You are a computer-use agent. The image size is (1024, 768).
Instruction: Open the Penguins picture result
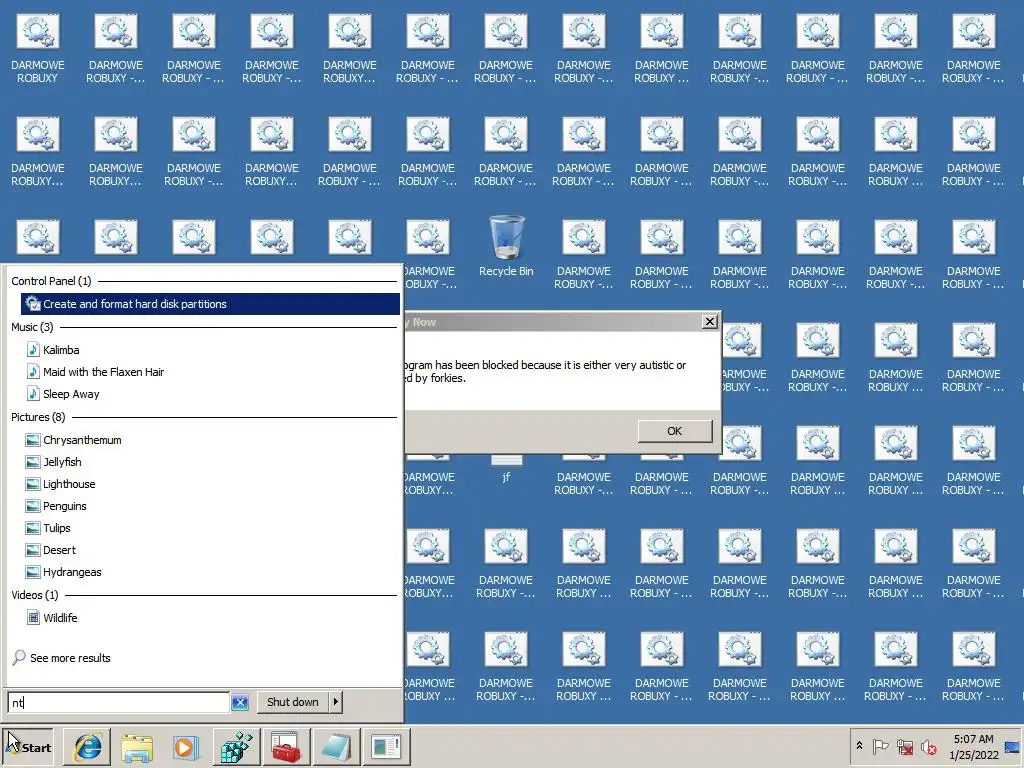pyautogui.click(x=65, y=506)
